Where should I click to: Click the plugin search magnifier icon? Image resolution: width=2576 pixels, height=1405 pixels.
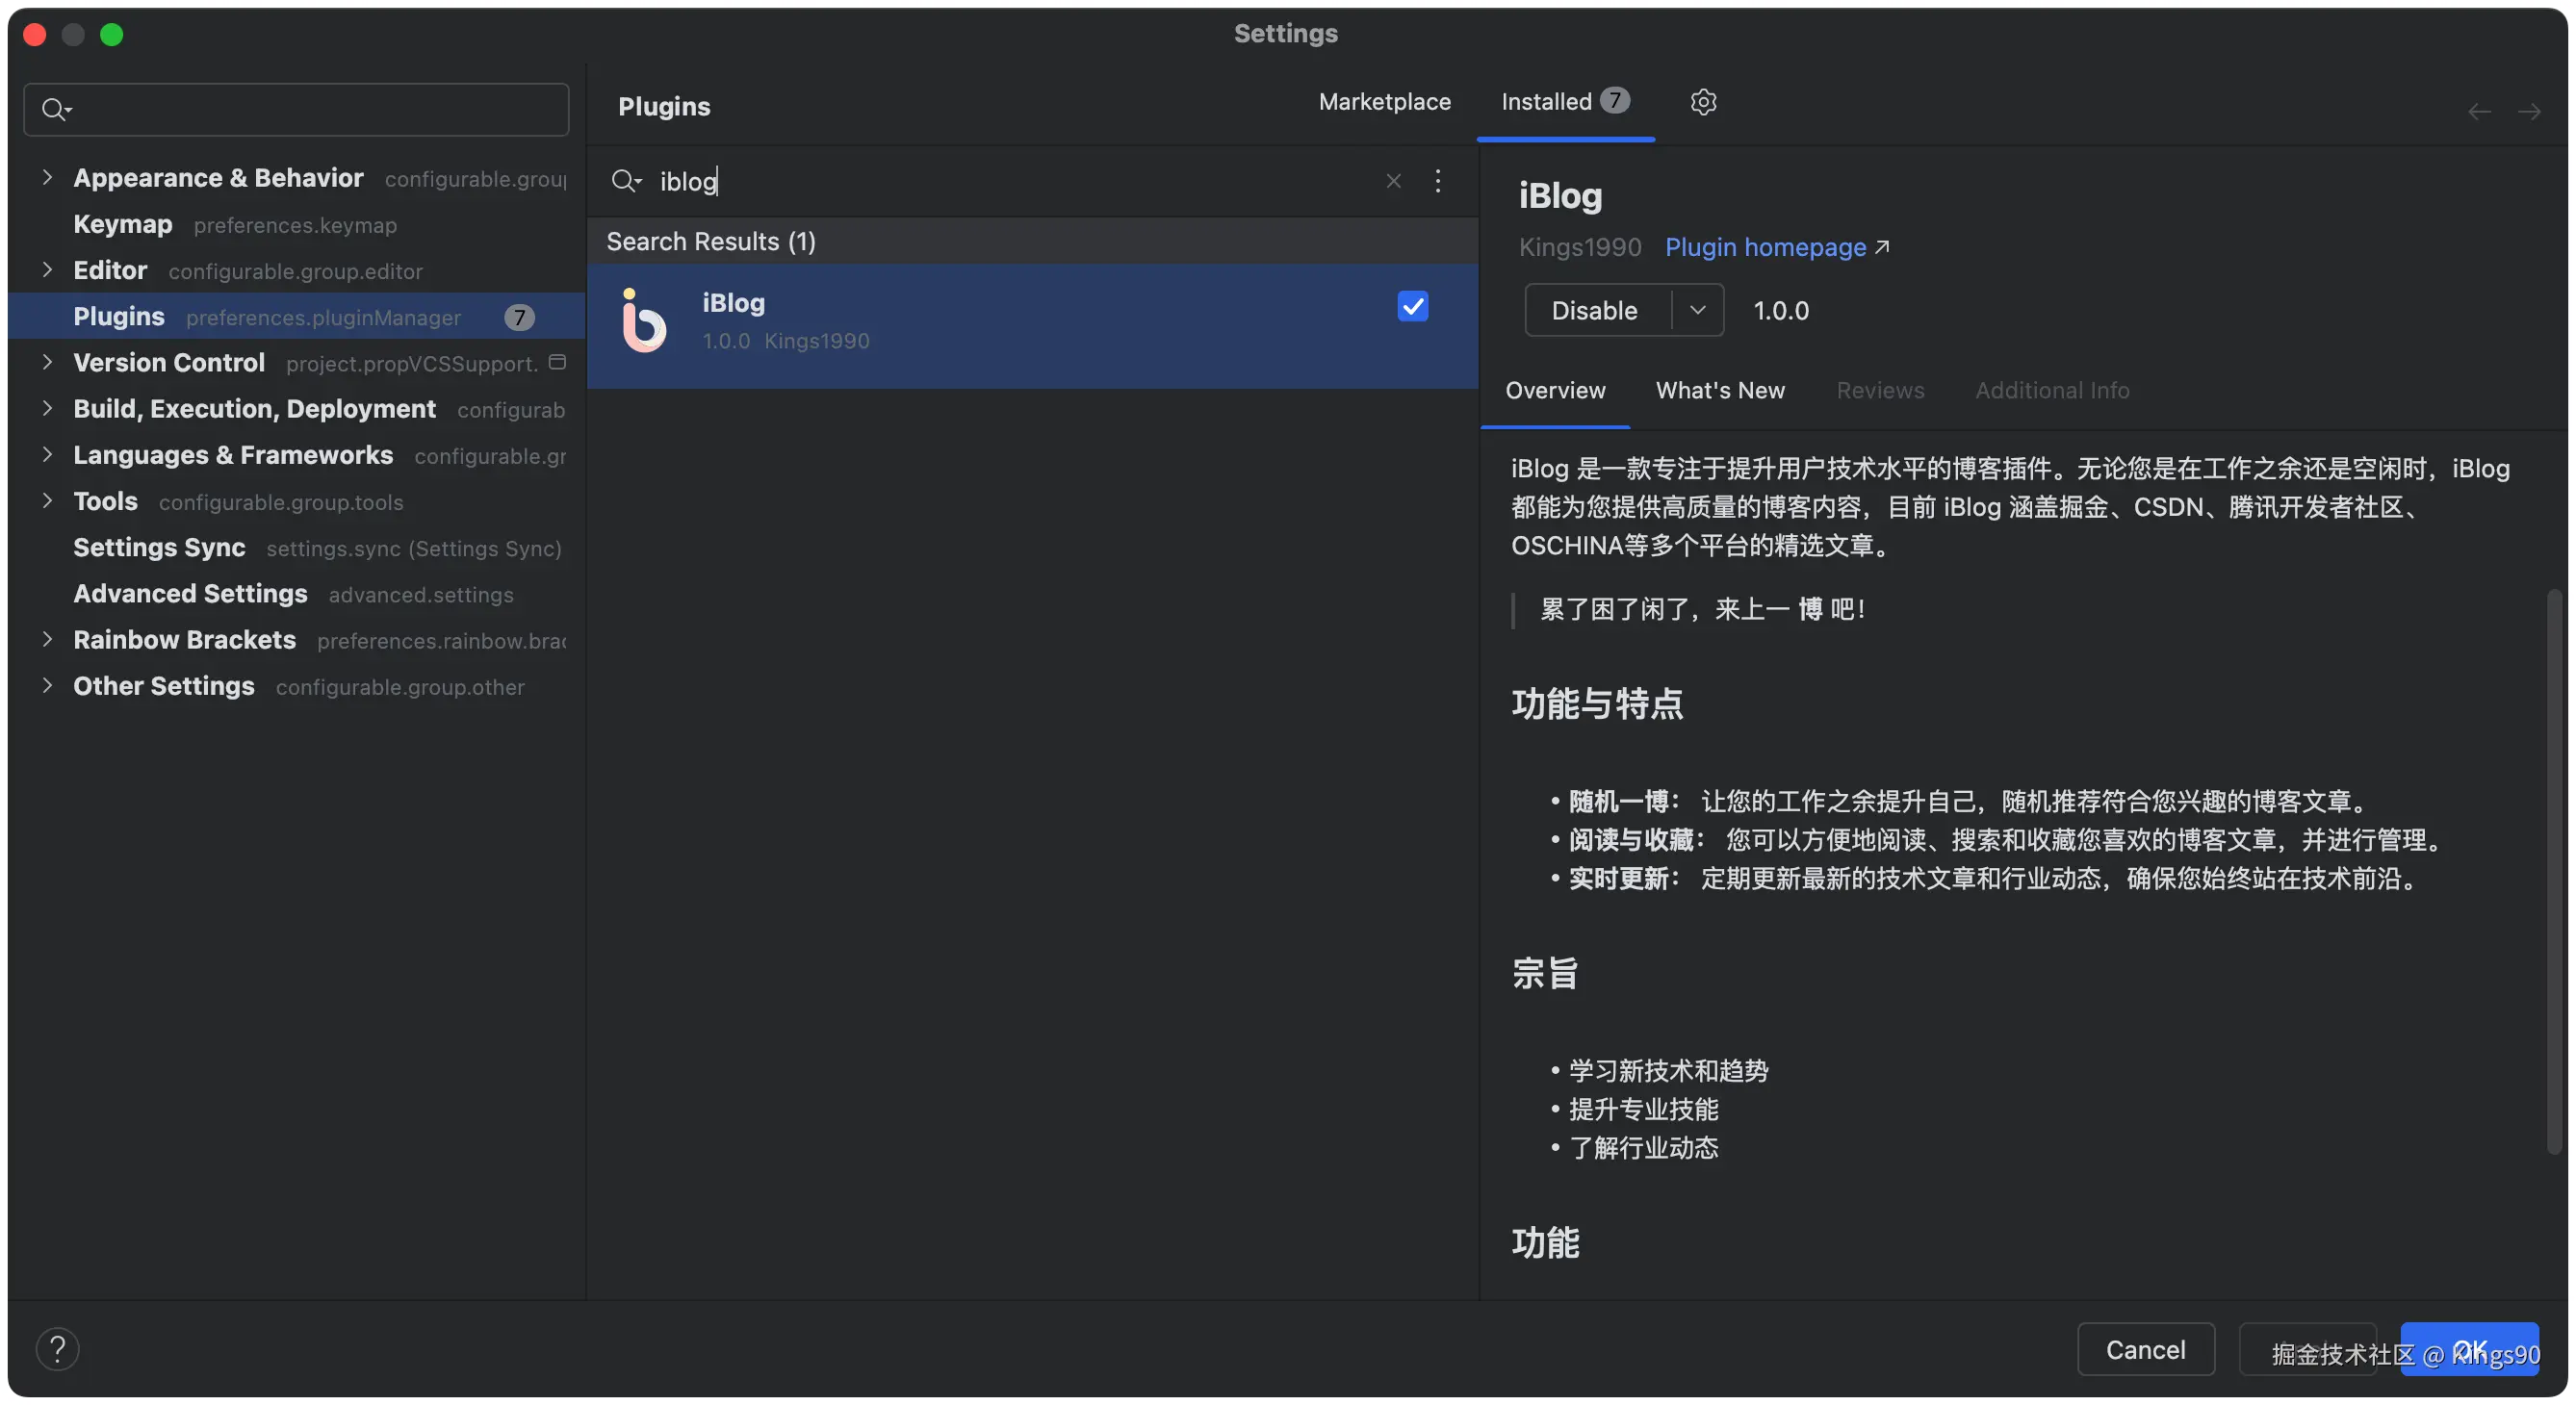click(625, 181)
